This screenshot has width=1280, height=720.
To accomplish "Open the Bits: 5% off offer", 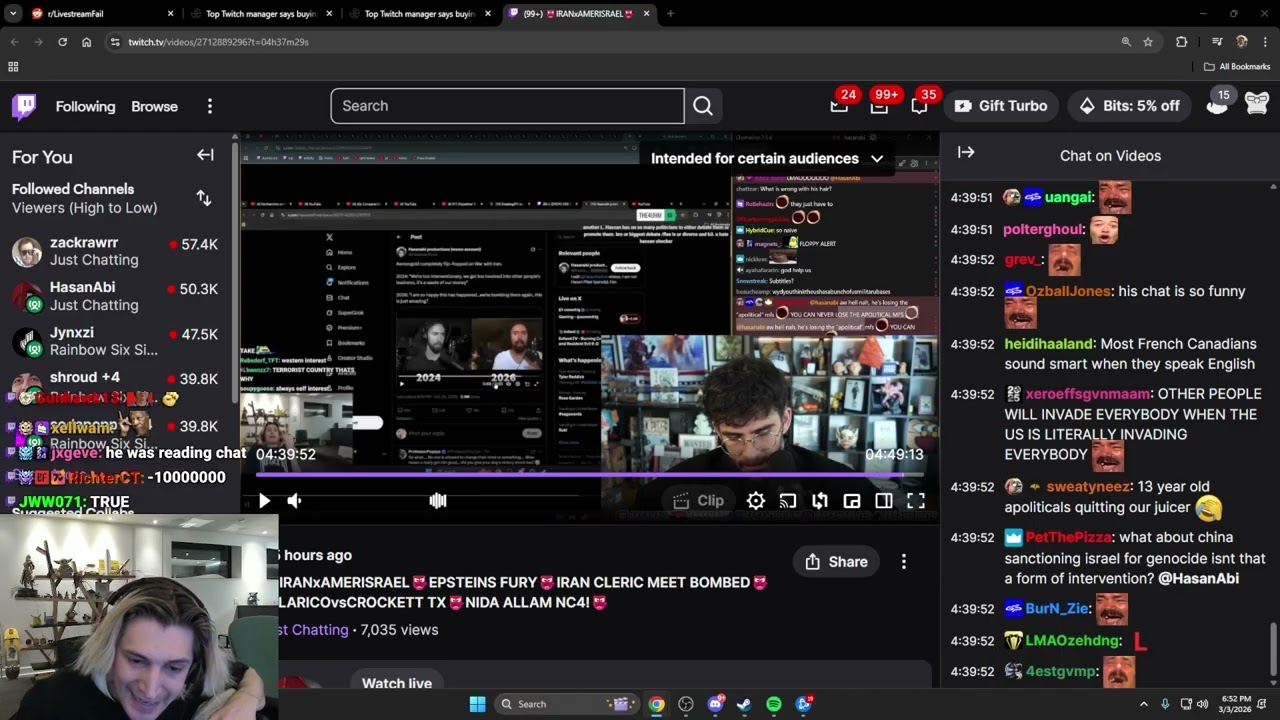I will 1130,106.
